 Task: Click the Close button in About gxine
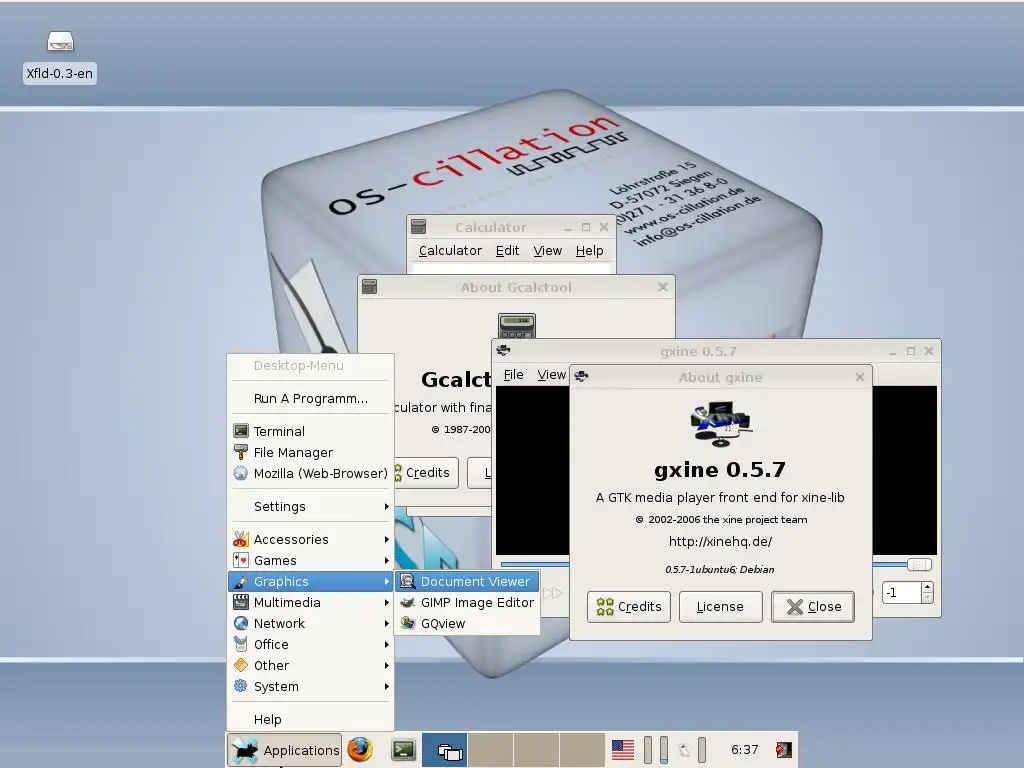pos(812,607)
